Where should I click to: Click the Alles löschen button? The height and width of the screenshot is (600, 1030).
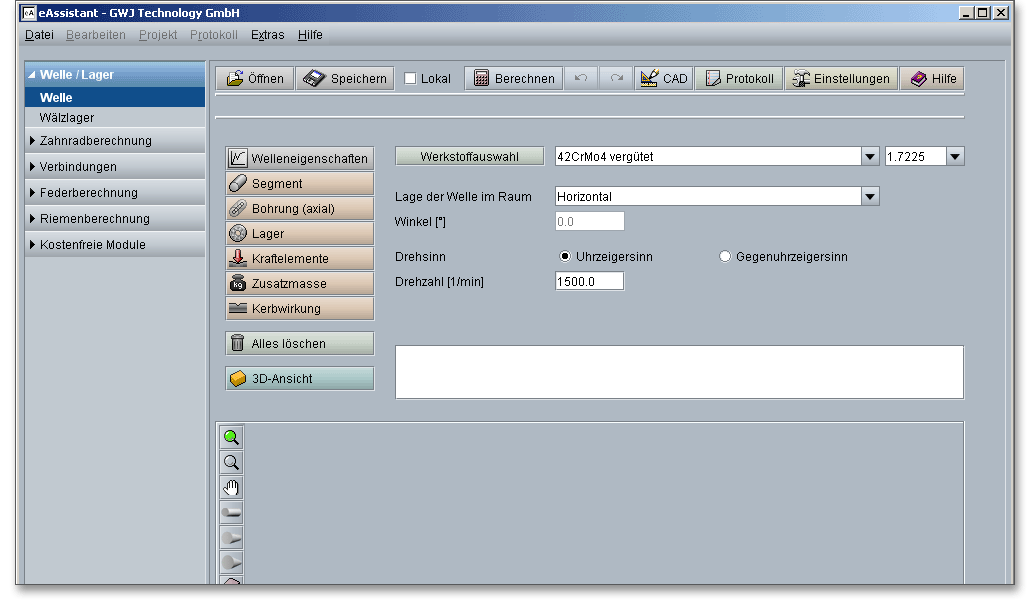[300, 343]
